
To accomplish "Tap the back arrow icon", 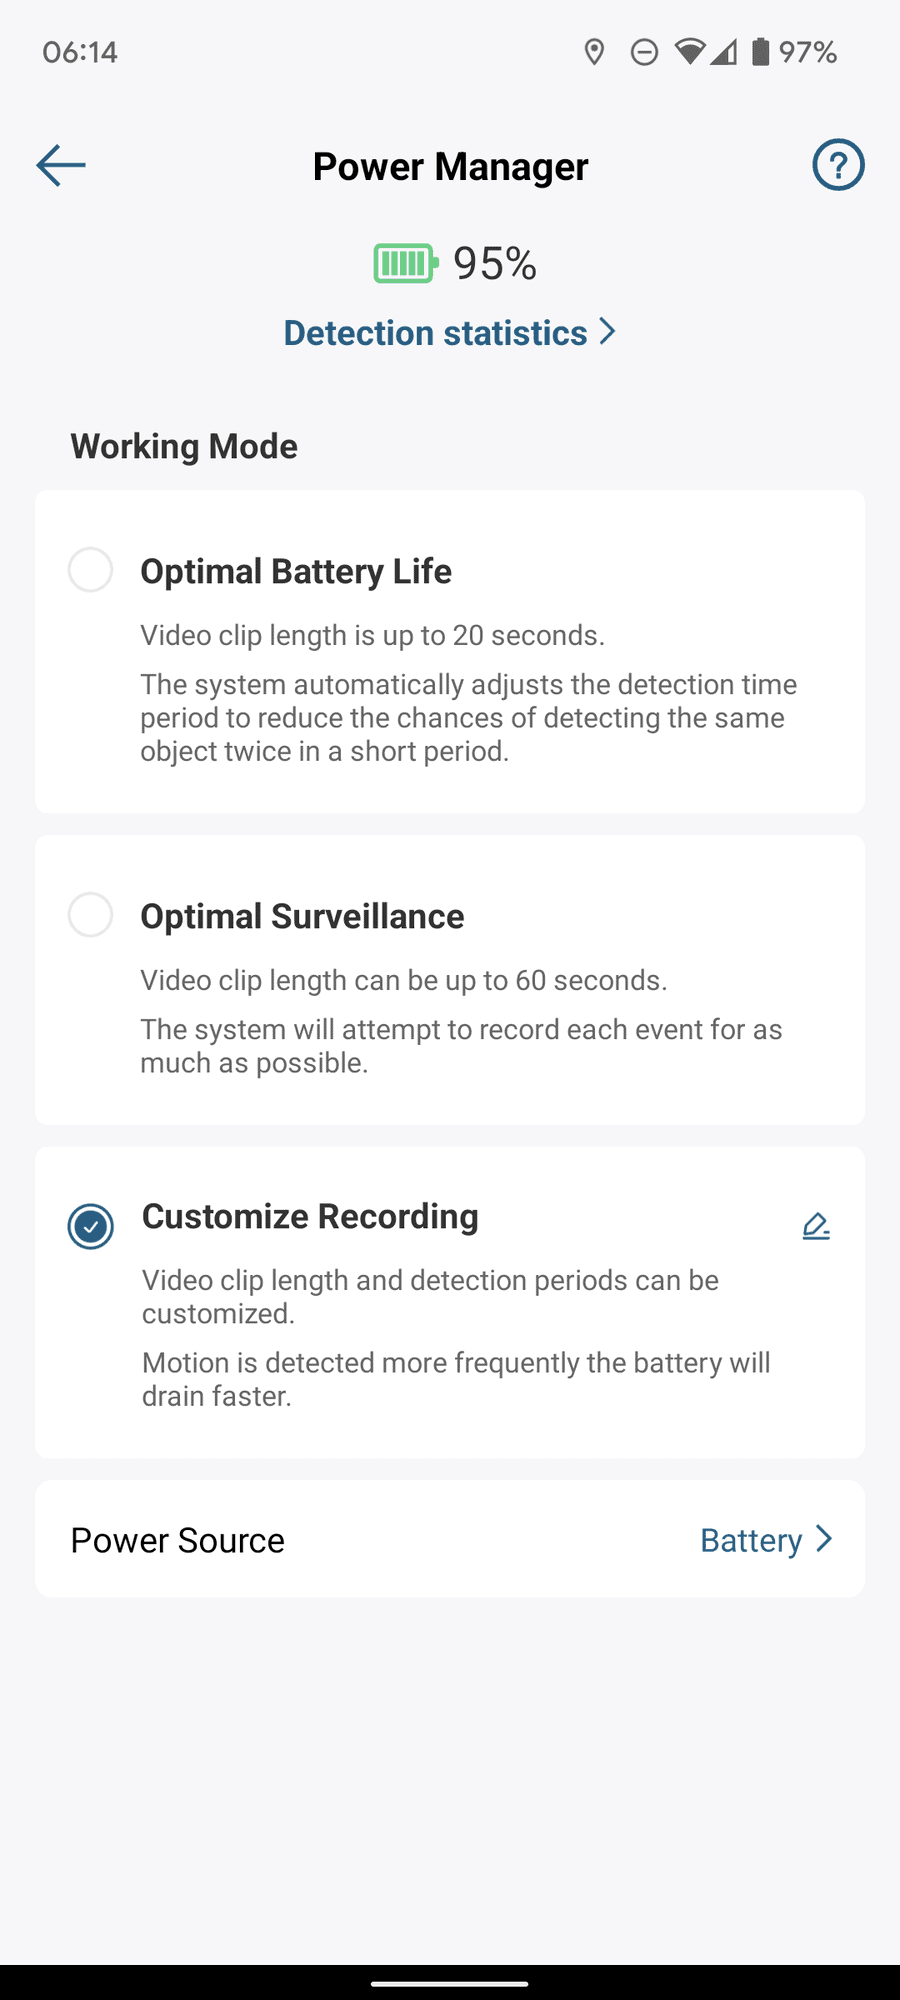I will (x=61, y=165).
